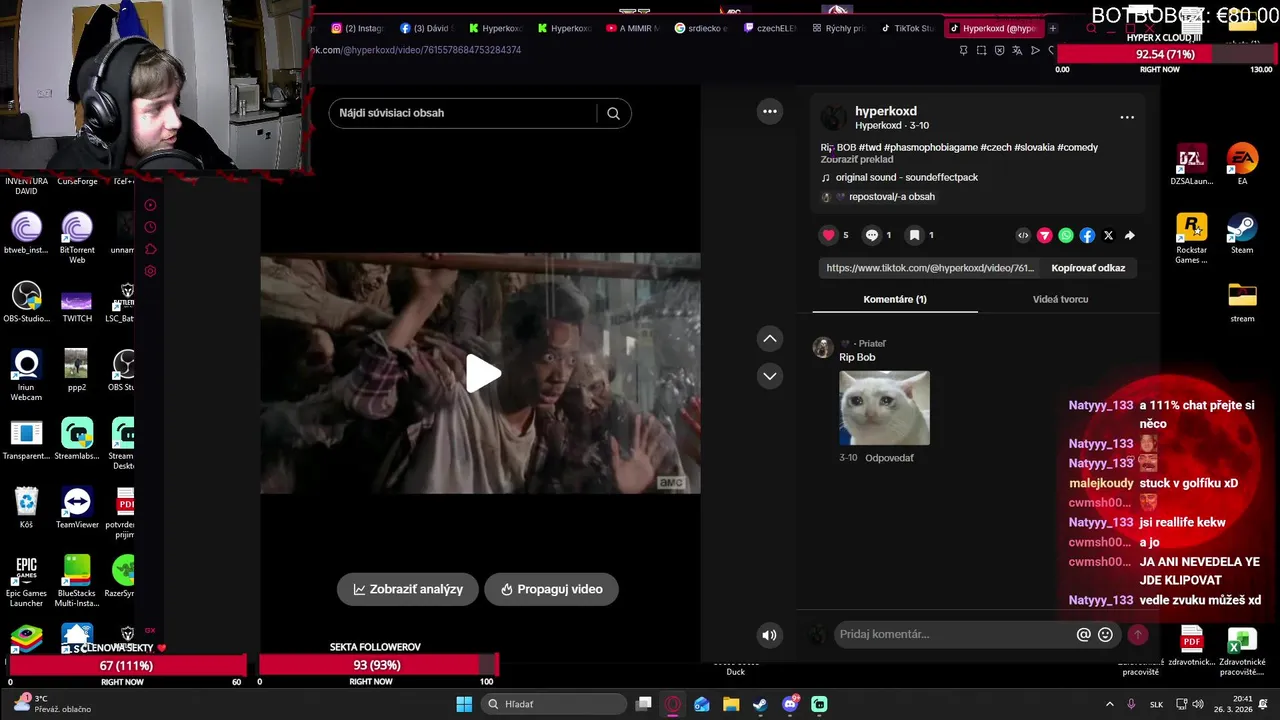Viewport: 1280px width, 720px height.
Task: Open three-dot menu beside hyperkoxd name
Action: pos(1127,117)
